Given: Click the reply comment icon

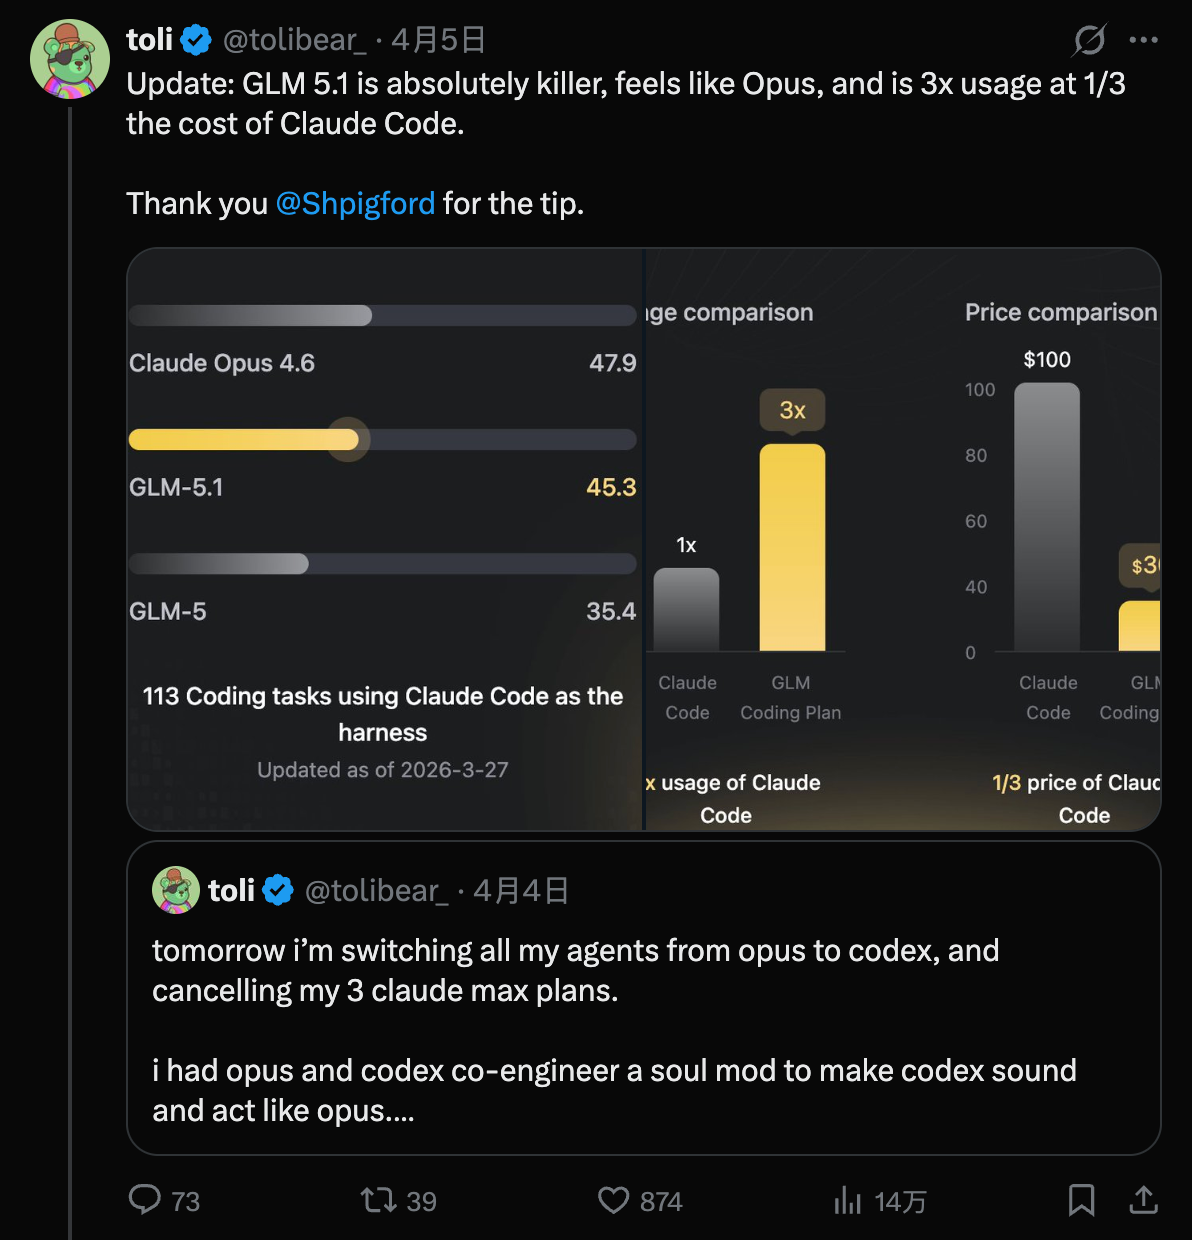Looking at the screenshot, I should [146, 1199].
